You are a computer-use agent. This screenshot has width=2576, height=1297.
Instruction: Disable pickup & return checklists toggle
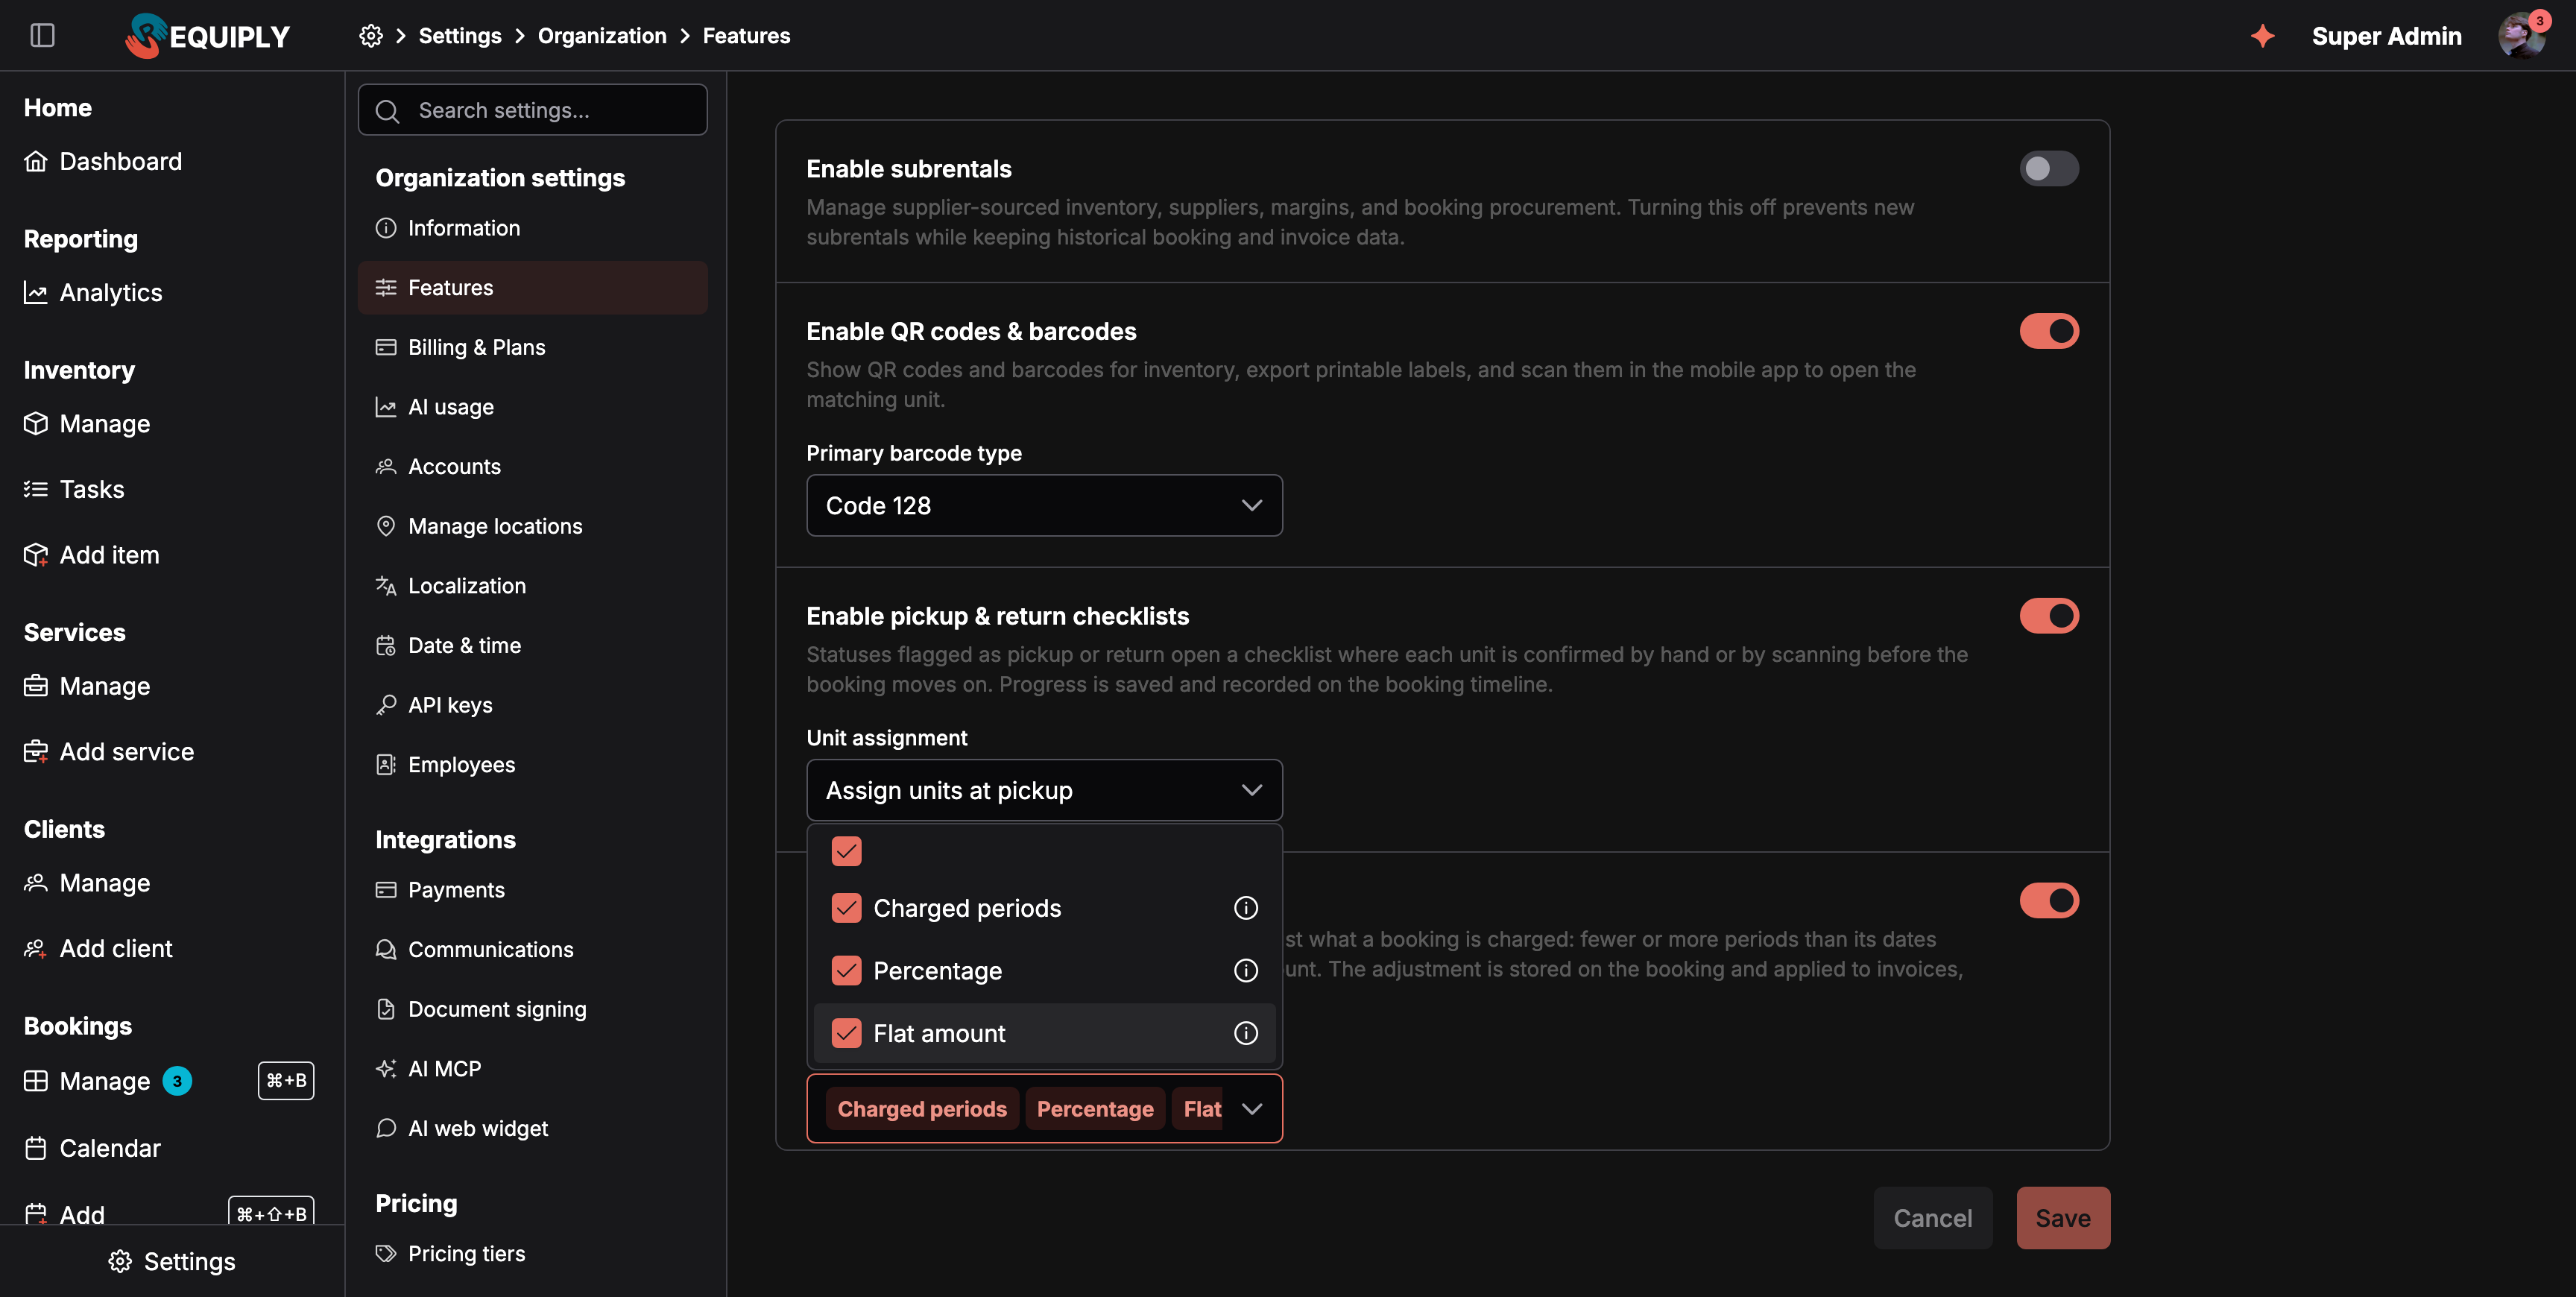click(x=2049, y=616)
